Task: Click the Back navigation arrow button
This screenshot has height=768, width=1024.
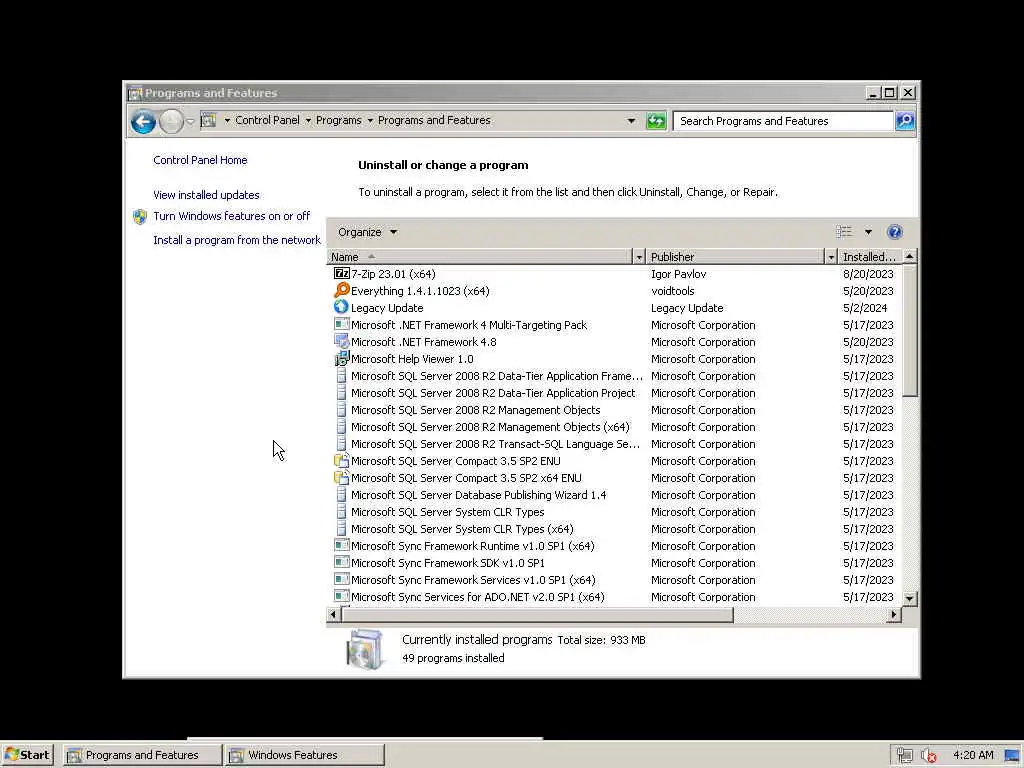Action: pyautogui.click(x=143, y=121)
